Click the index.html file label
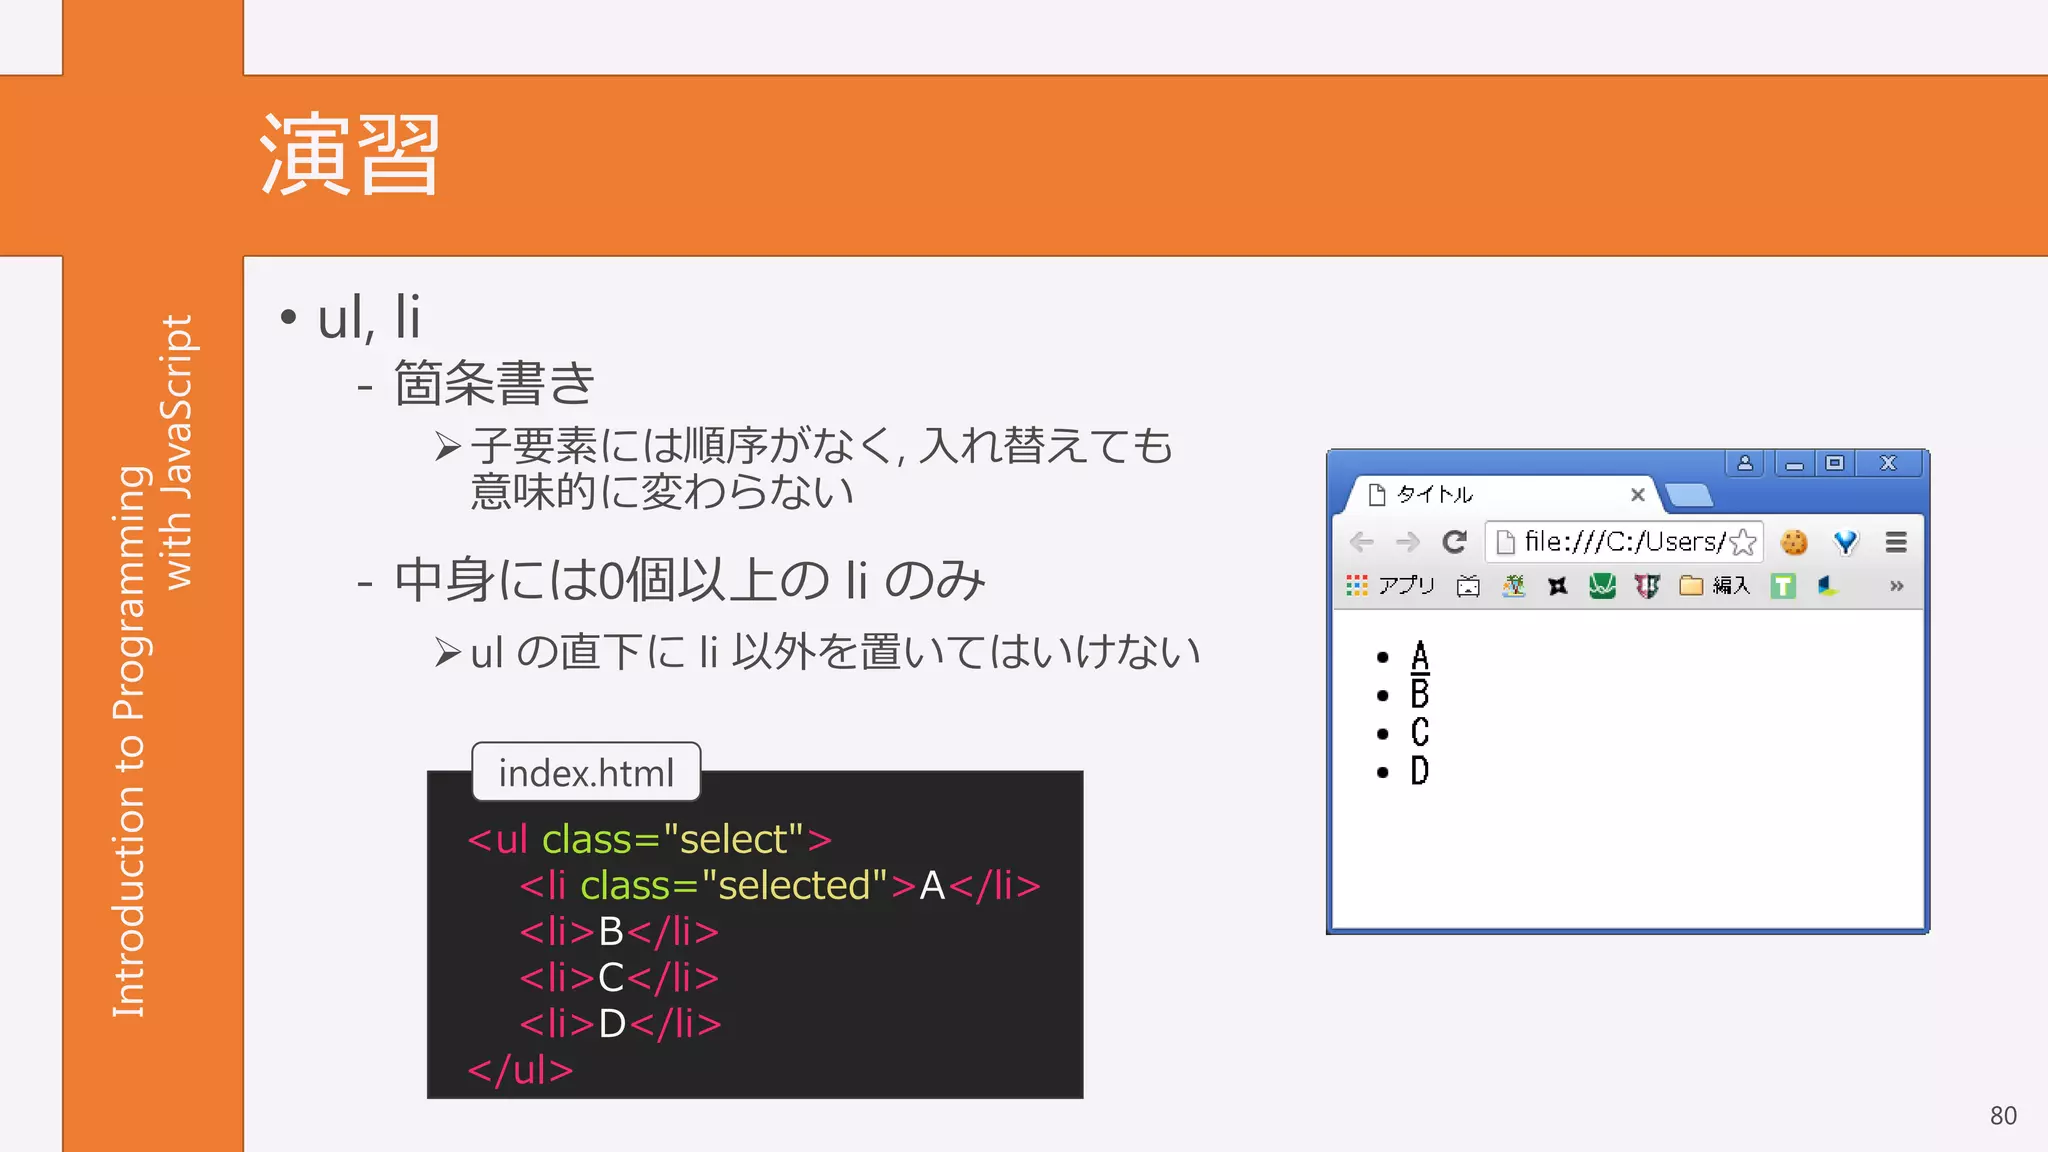This screenshot has height=1152, width=2048. (586, 772)
